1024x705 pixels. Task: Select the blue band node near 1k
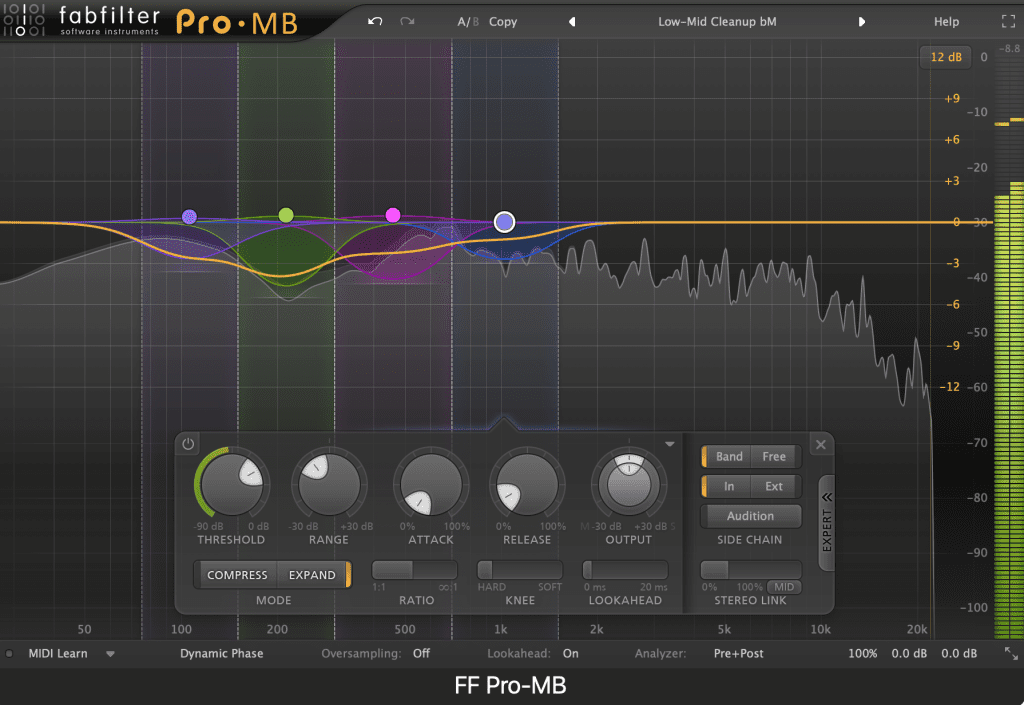(x=504, y=222)
